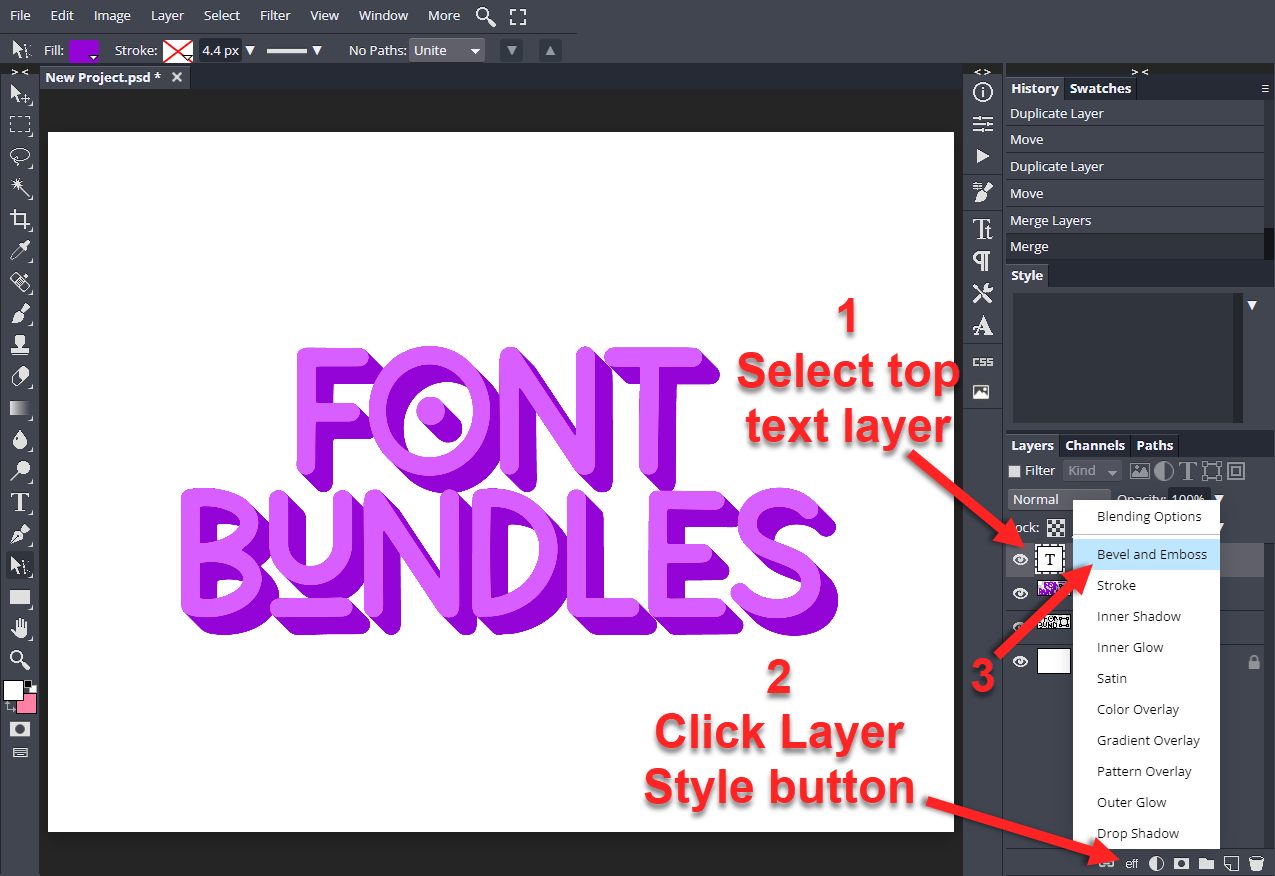Select the Spot Healing Brush tool

click(20, 283)
